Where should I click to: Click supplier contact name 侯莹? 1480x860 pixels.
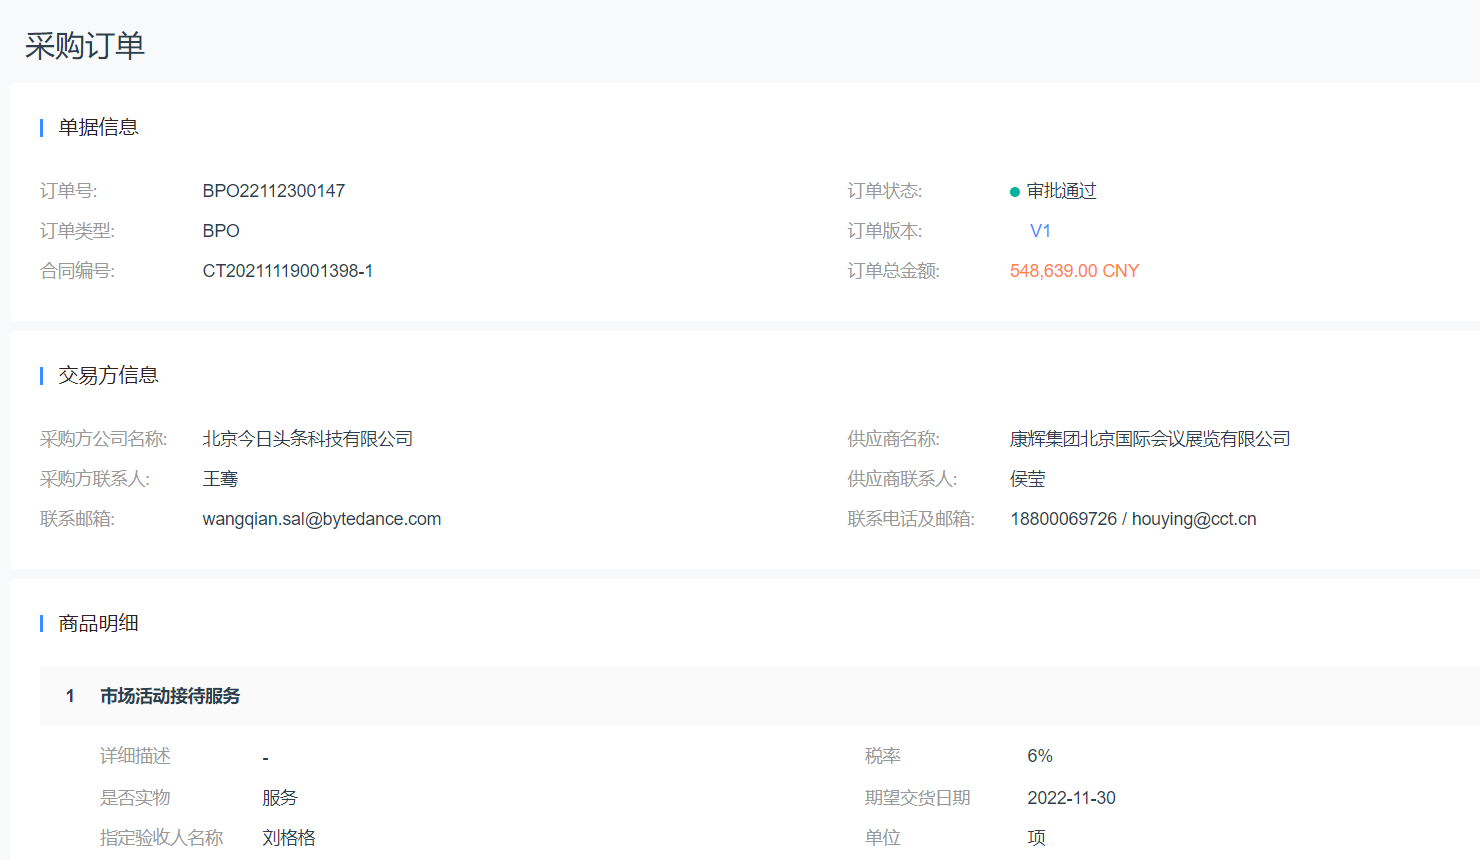point(1027,479)
